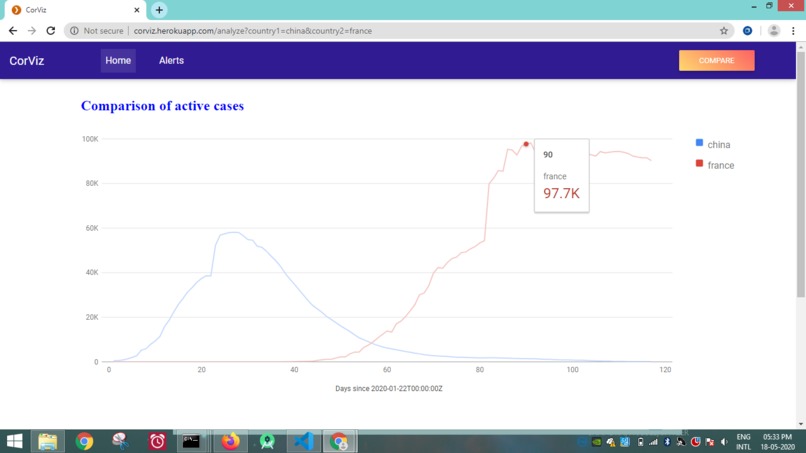Open Chrome's three-dot menu
Viewport: 806px width, 453px height.
tap(793, 31)
